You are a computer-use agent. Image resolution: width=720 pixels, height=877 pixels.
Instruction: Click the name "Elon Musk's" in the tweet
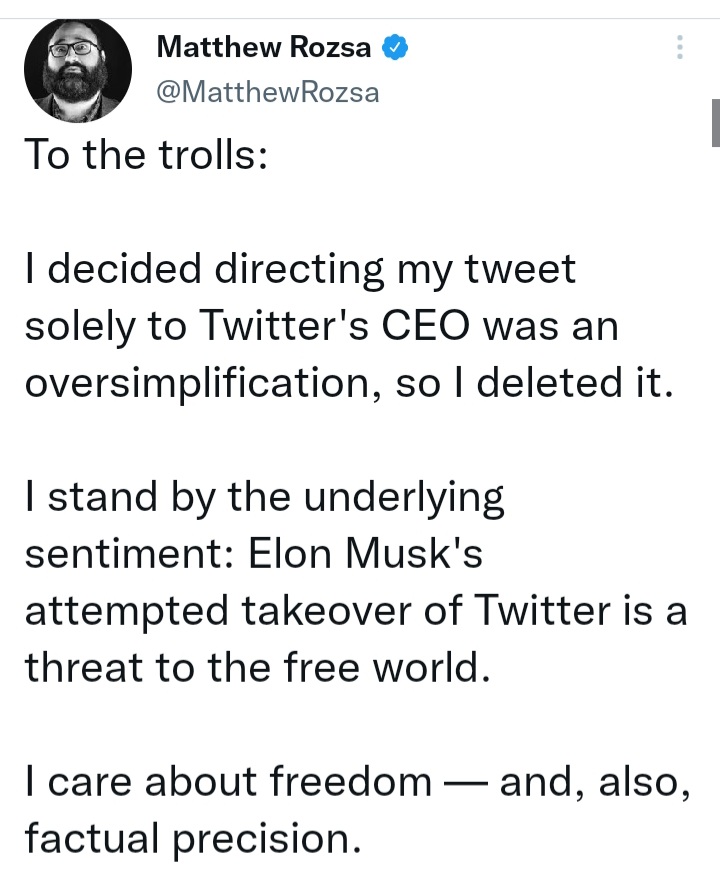point(365,553)
